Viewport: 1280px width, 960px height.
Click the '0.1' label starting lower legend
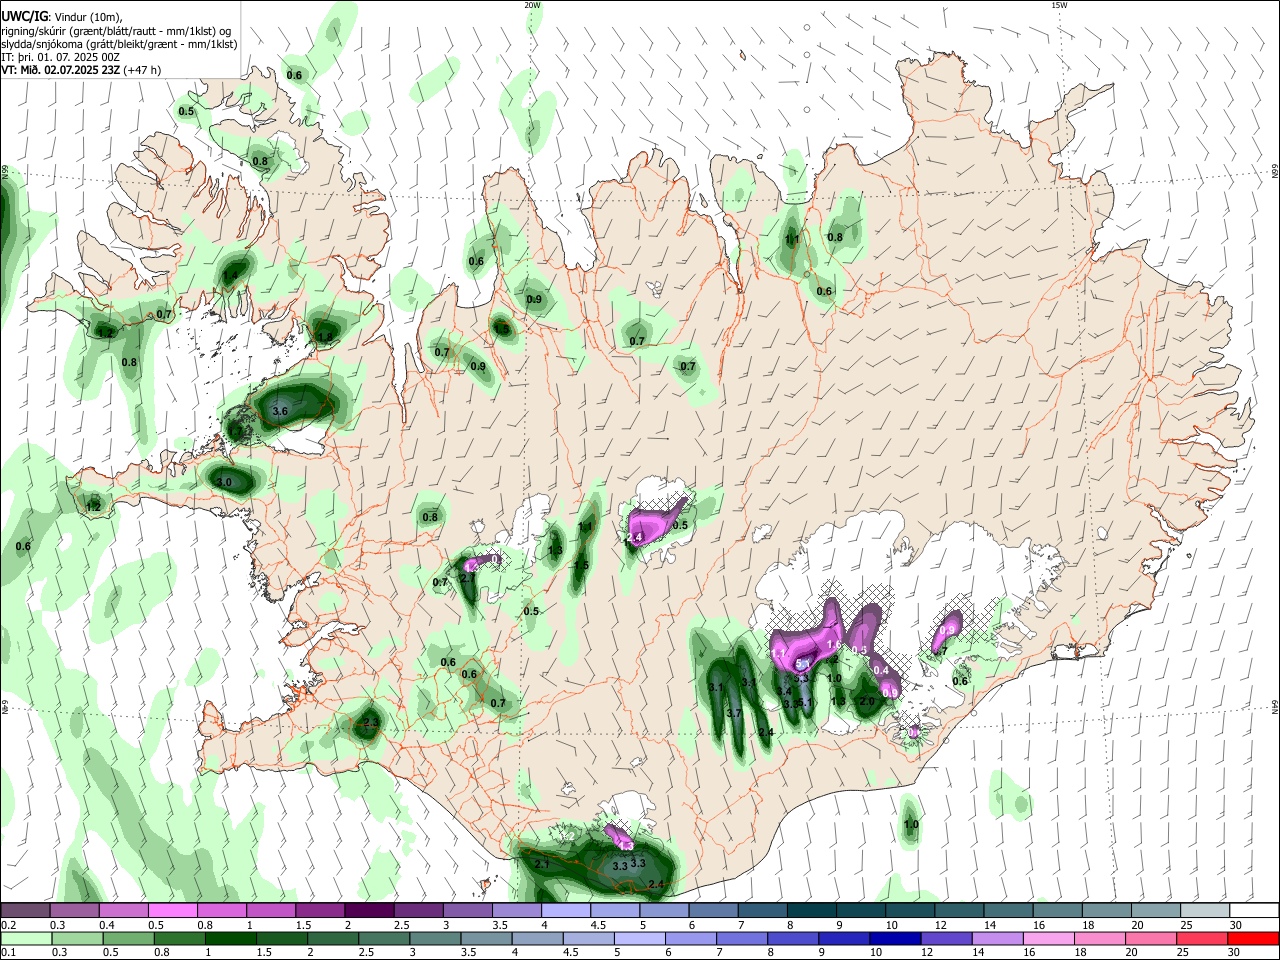pos(8,953)
